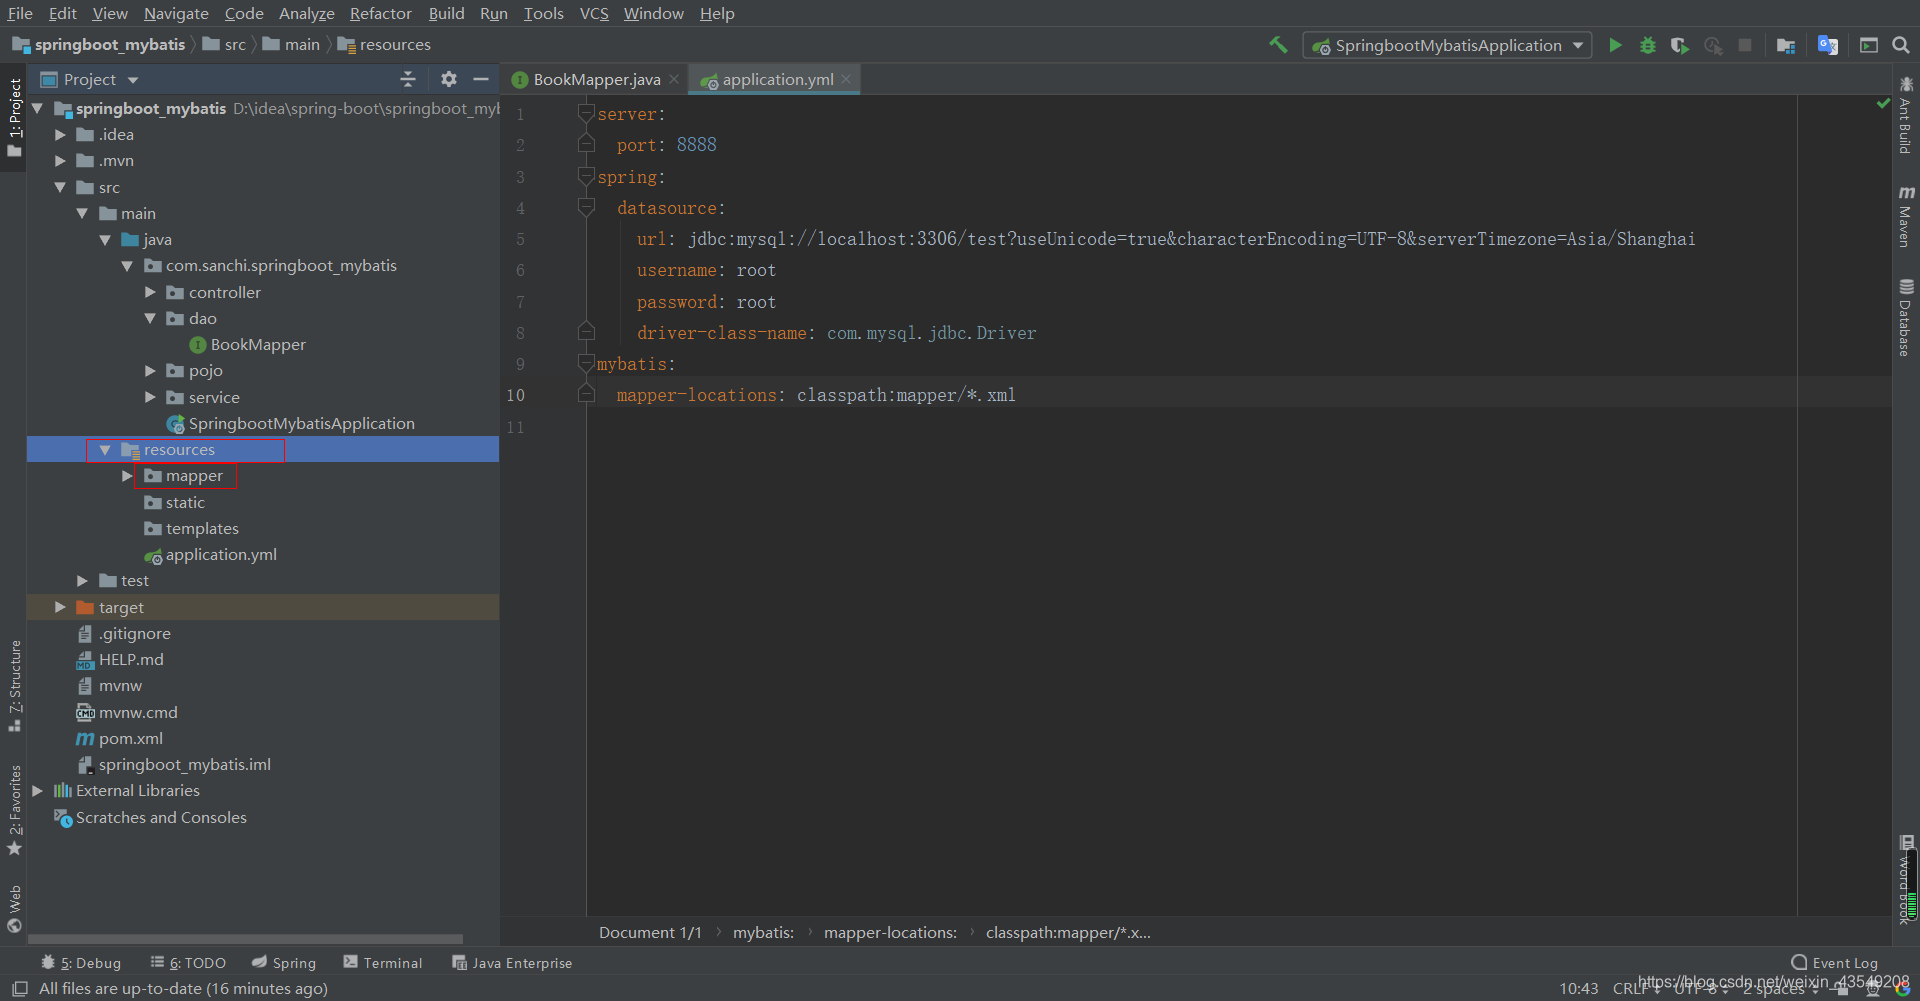Open the Analyze menu
The height and width of the screenshot is (1001, 1920).
pos(306,13)
